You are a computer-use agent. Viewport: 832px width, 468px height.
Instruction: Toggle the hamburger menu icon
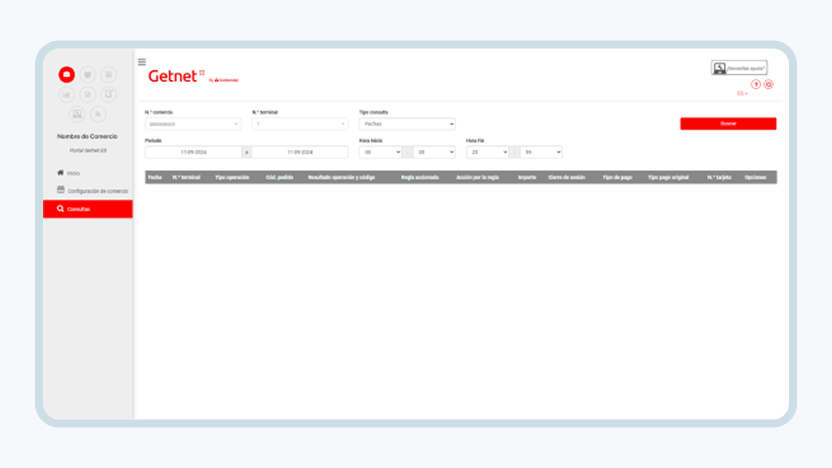142,62
